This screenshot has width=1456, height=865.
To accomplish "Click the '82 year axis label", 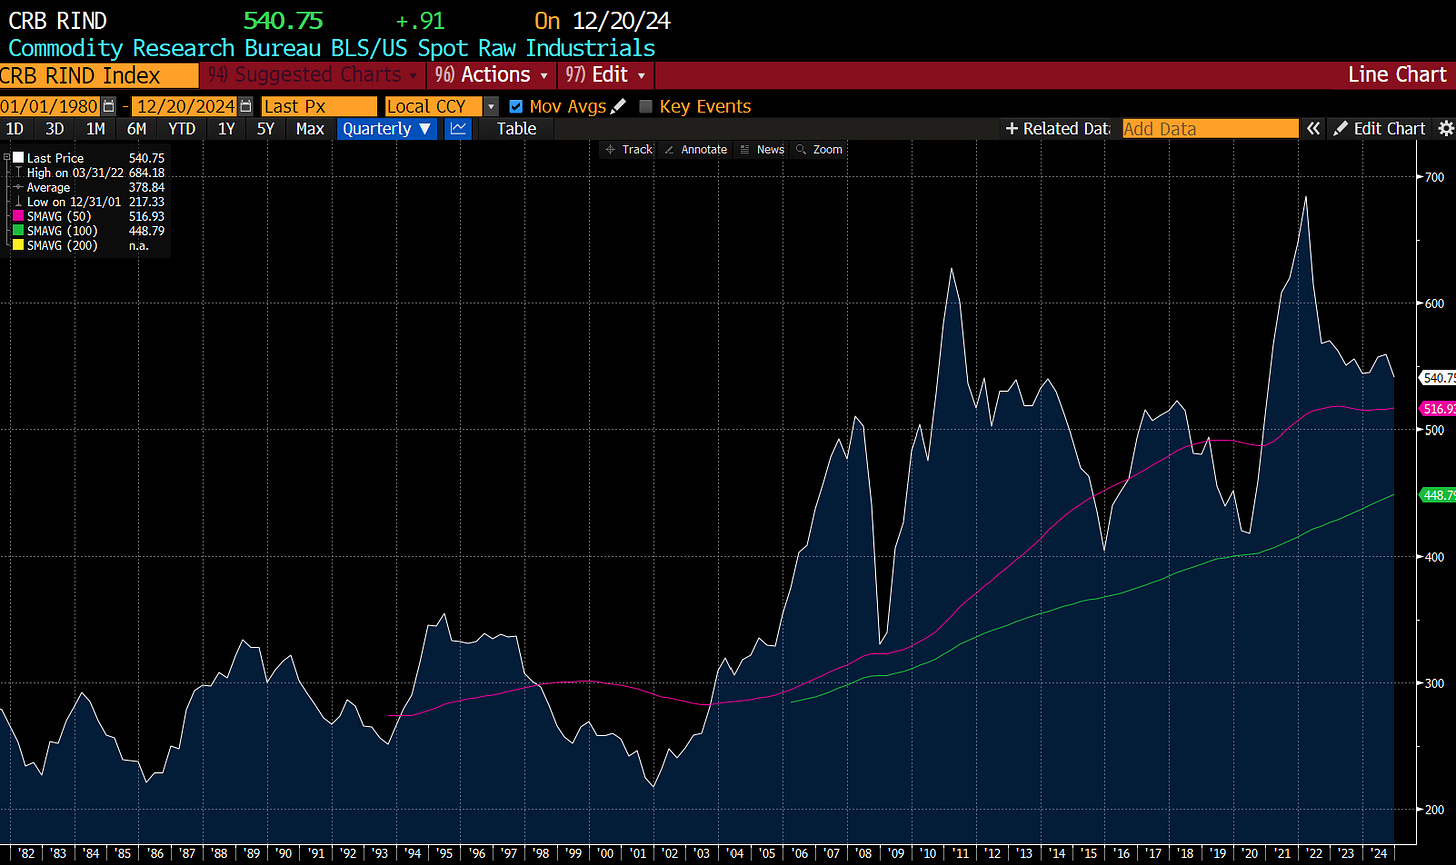I will 25,853.
